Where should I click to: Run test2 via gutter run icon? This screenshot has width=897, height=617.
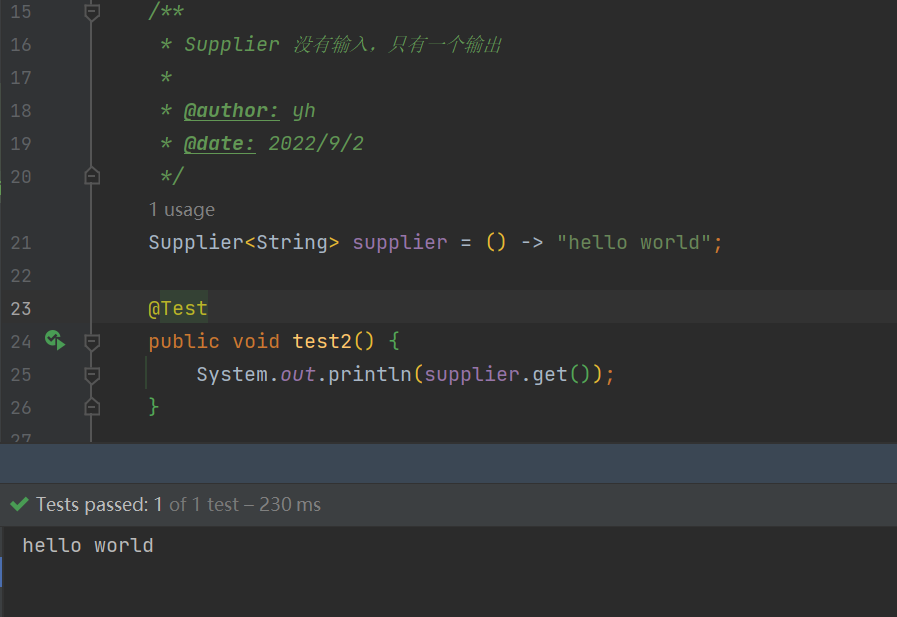(55, 340)
